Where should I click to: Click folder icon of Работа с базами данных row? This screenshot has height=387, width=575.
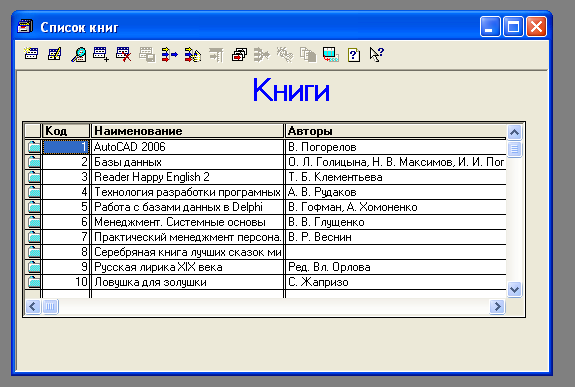click(33, 207)
